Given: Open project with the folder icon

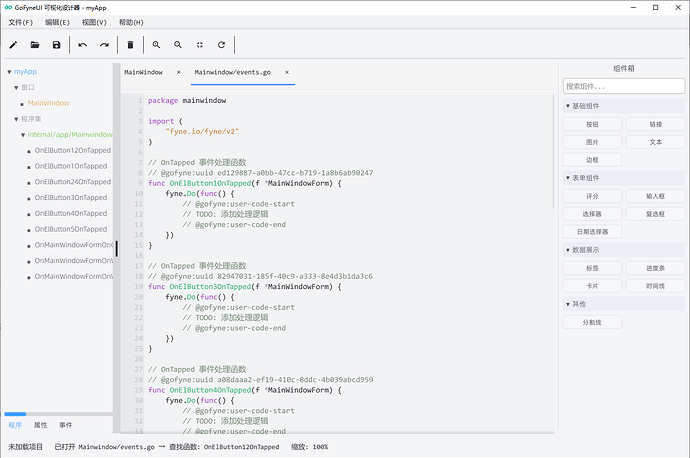Looking at the screenshot, I should [x=35, y=45].
